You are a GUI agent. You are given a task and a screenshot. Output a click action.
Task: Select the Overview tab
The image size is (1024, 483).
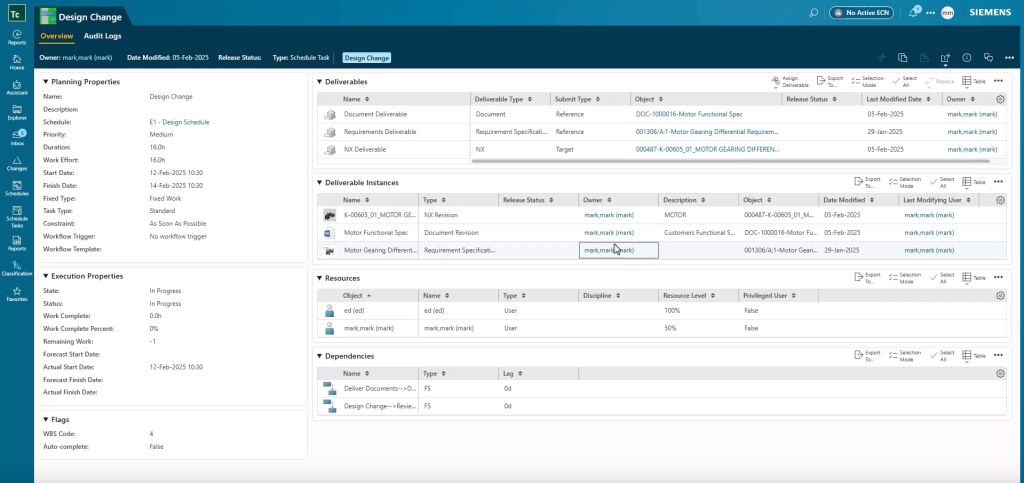coord(56,36)
